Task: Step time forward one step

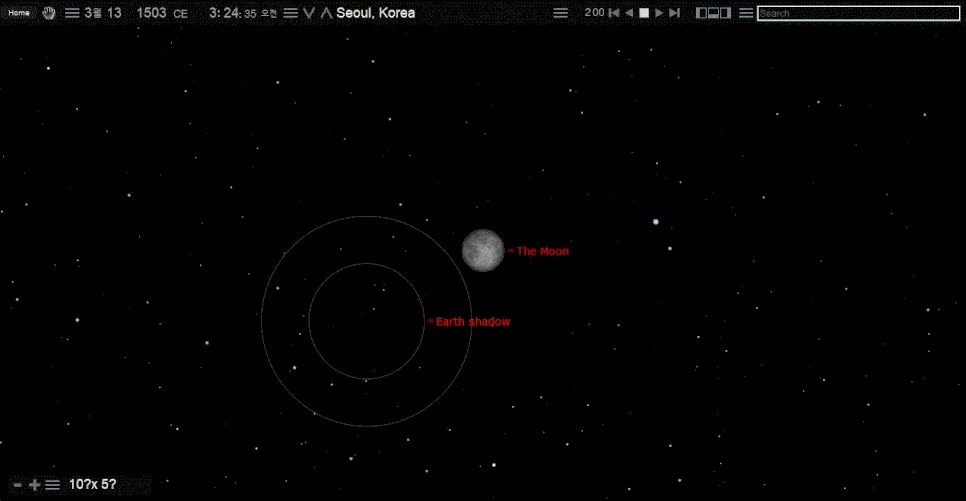Action: coord(675,13)
